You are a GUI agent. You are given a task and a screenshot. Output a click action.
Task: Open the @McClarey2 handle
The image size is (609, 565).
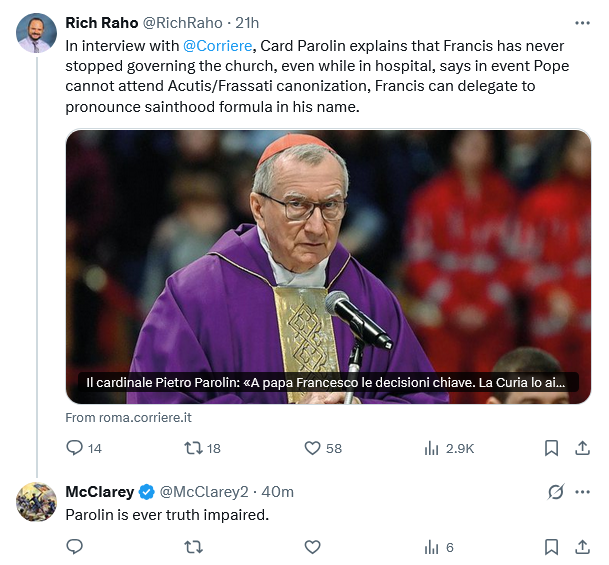(204, 492)
